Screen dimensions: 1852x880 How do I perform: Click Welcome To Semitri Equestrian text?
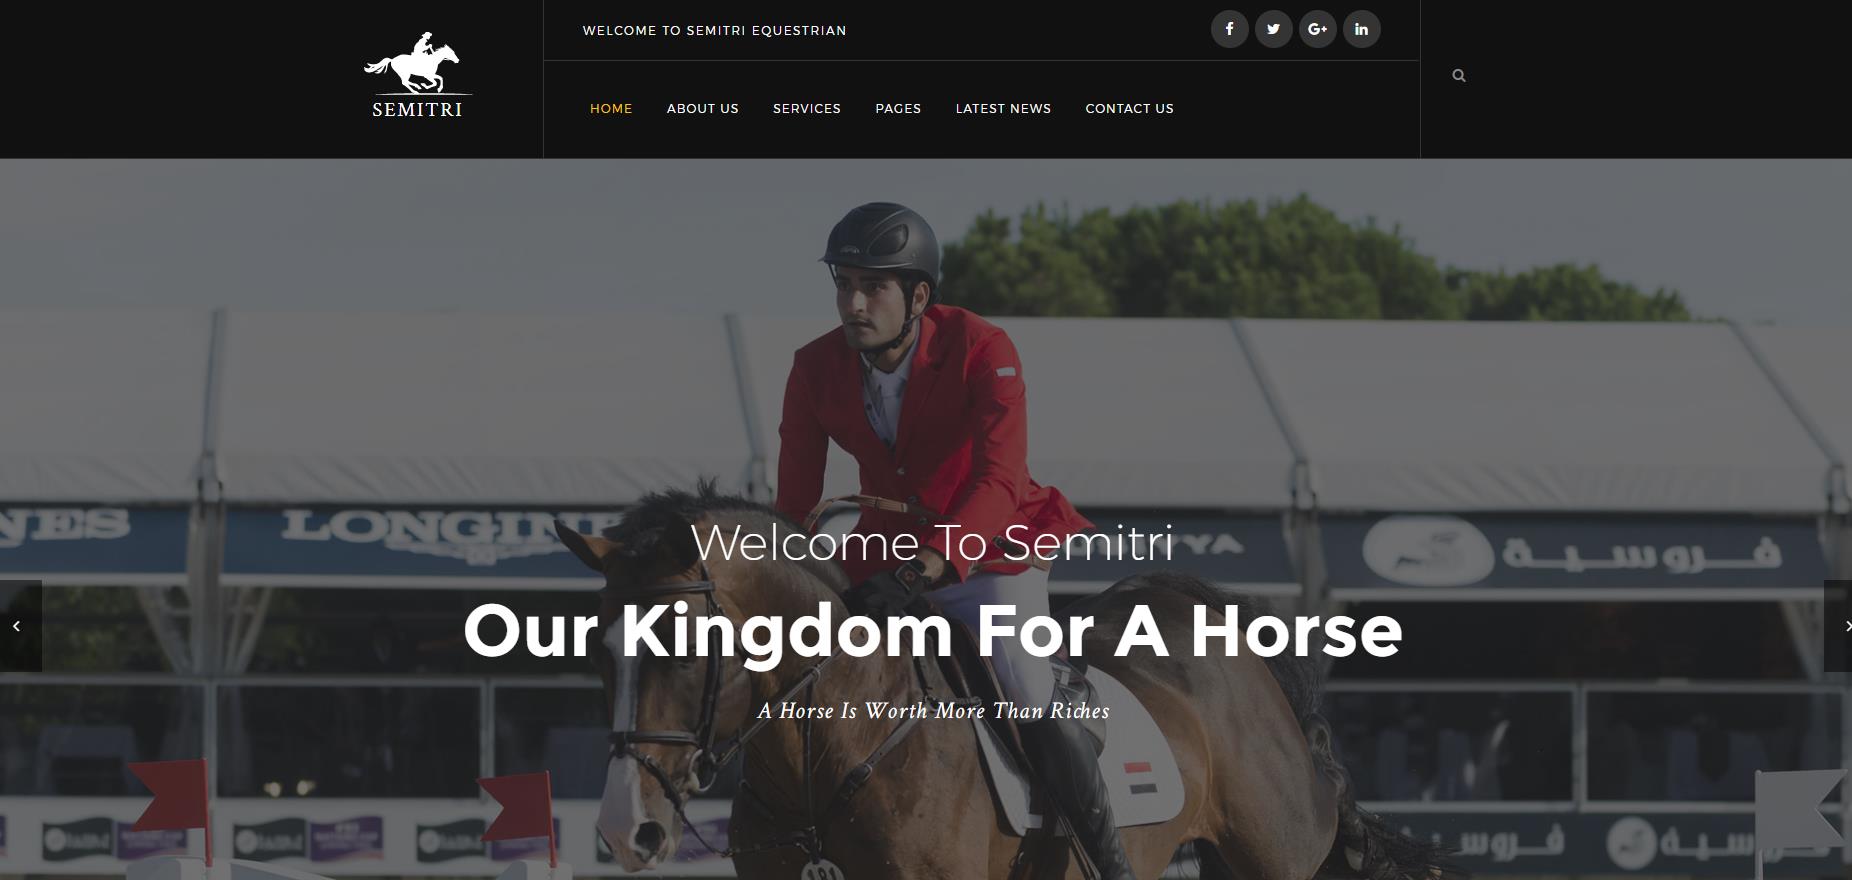tap(714, 31)
